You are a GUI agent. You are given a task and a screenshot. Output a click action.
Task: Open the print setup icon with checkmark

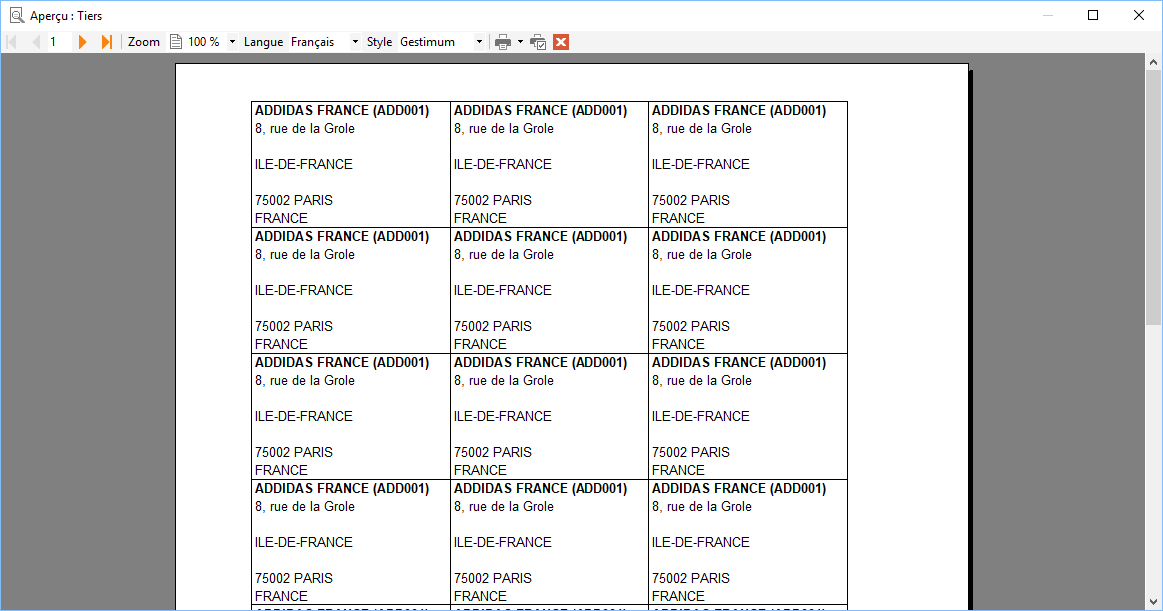tap(538, 42)
